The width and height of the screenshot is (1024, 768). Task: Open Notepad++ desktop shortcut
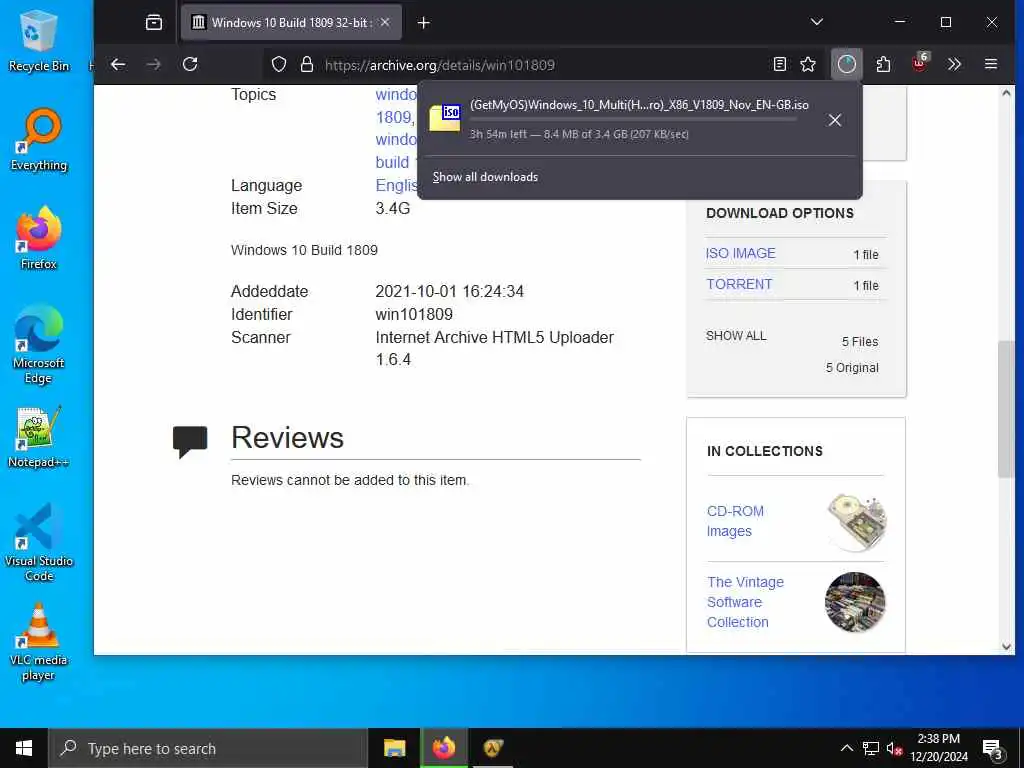point(39,437)
